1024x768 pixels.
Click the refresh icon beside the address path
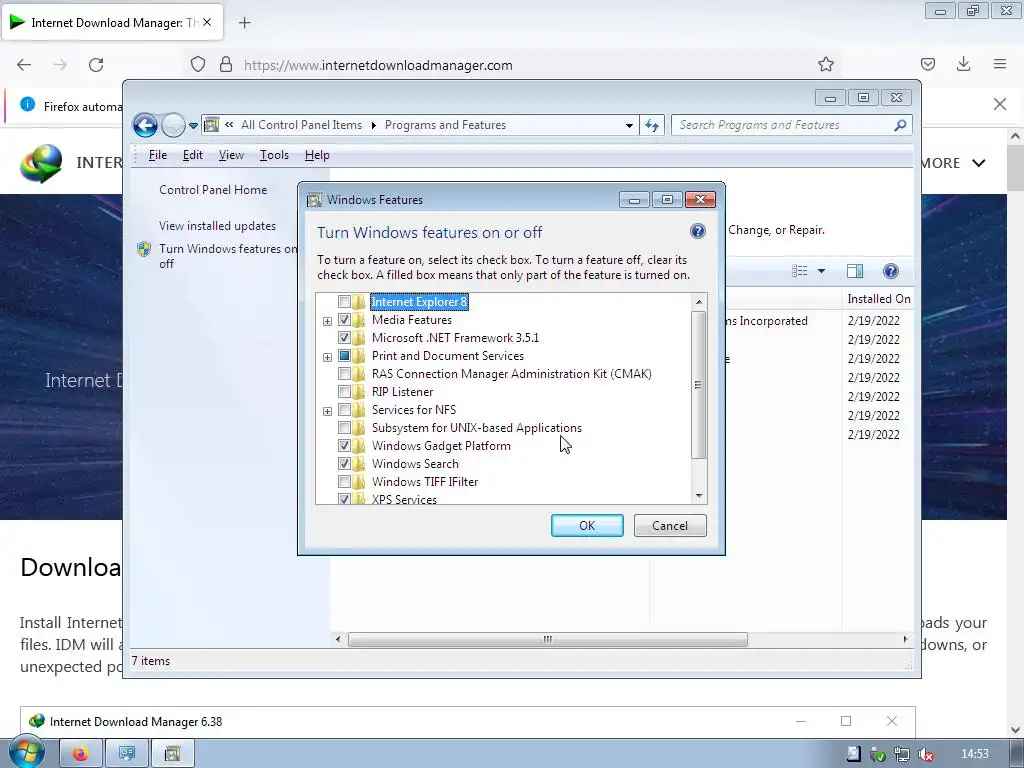point(652,125)
